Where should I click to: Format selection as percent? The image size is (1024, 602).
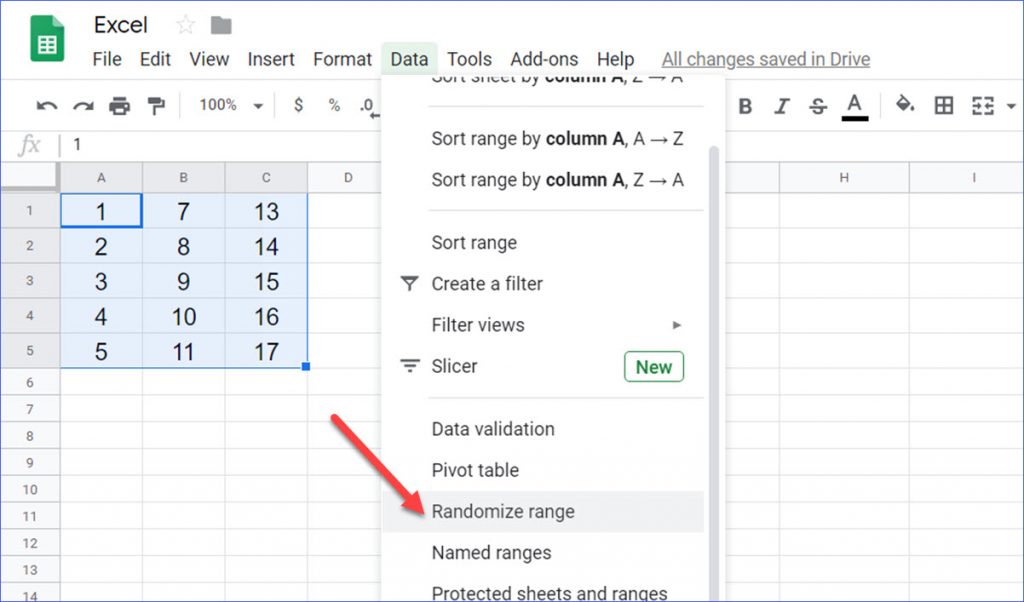tap(333, 105)
